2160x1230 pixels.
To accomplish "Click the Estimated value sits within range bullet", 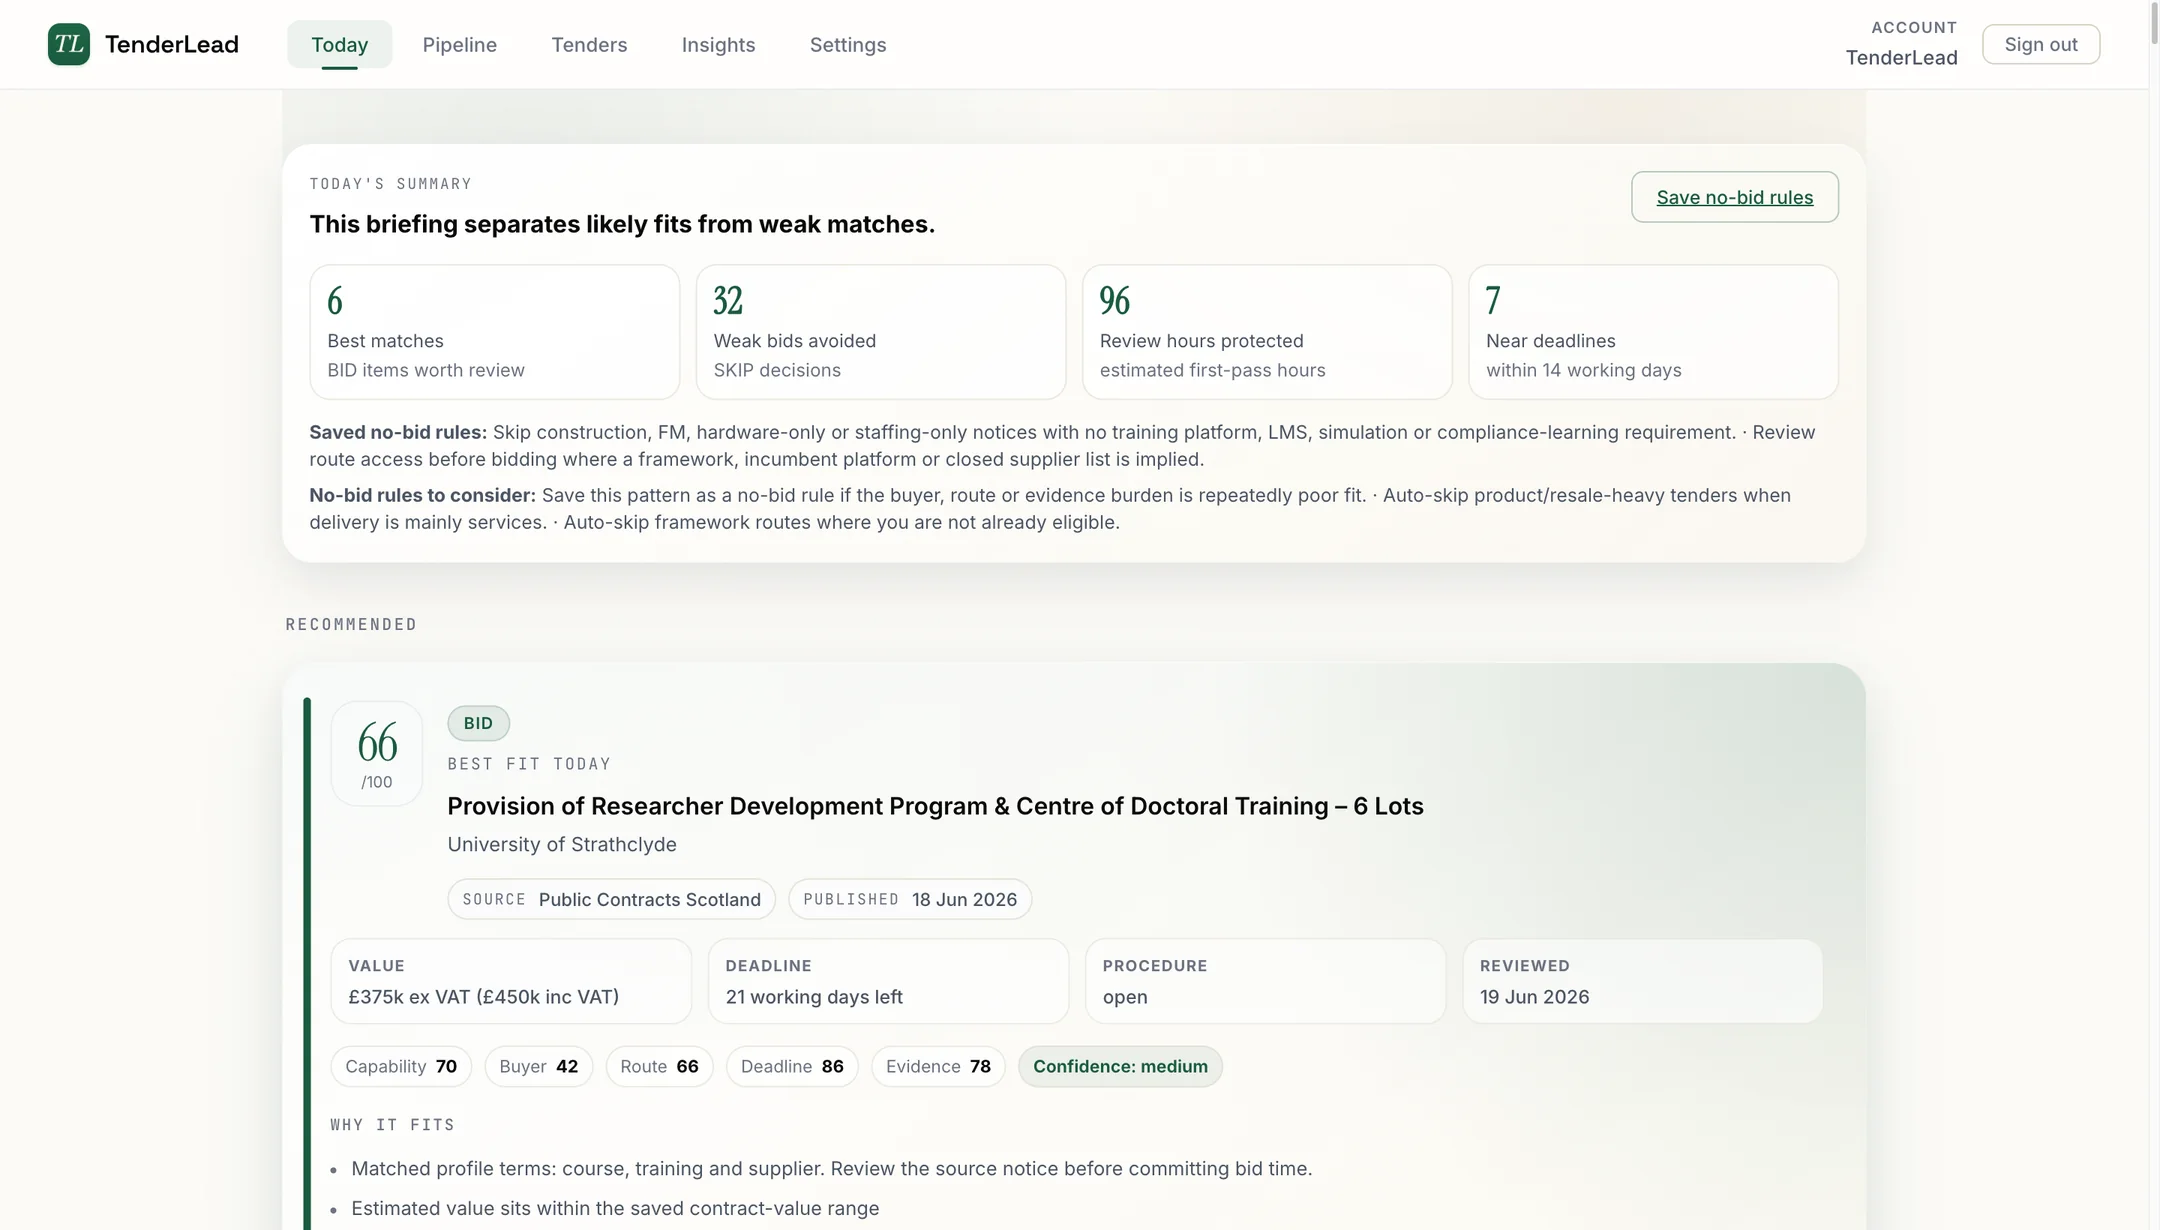I will [x=615, y=1208].
